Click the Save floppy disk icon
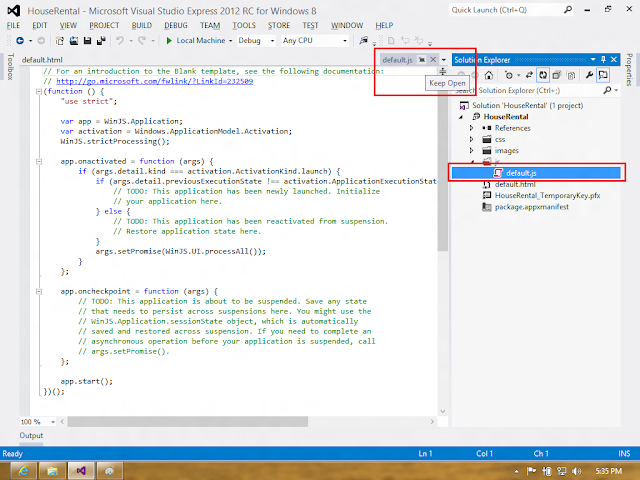This screenshot has height=480, width=640. (x=87, y=40)
